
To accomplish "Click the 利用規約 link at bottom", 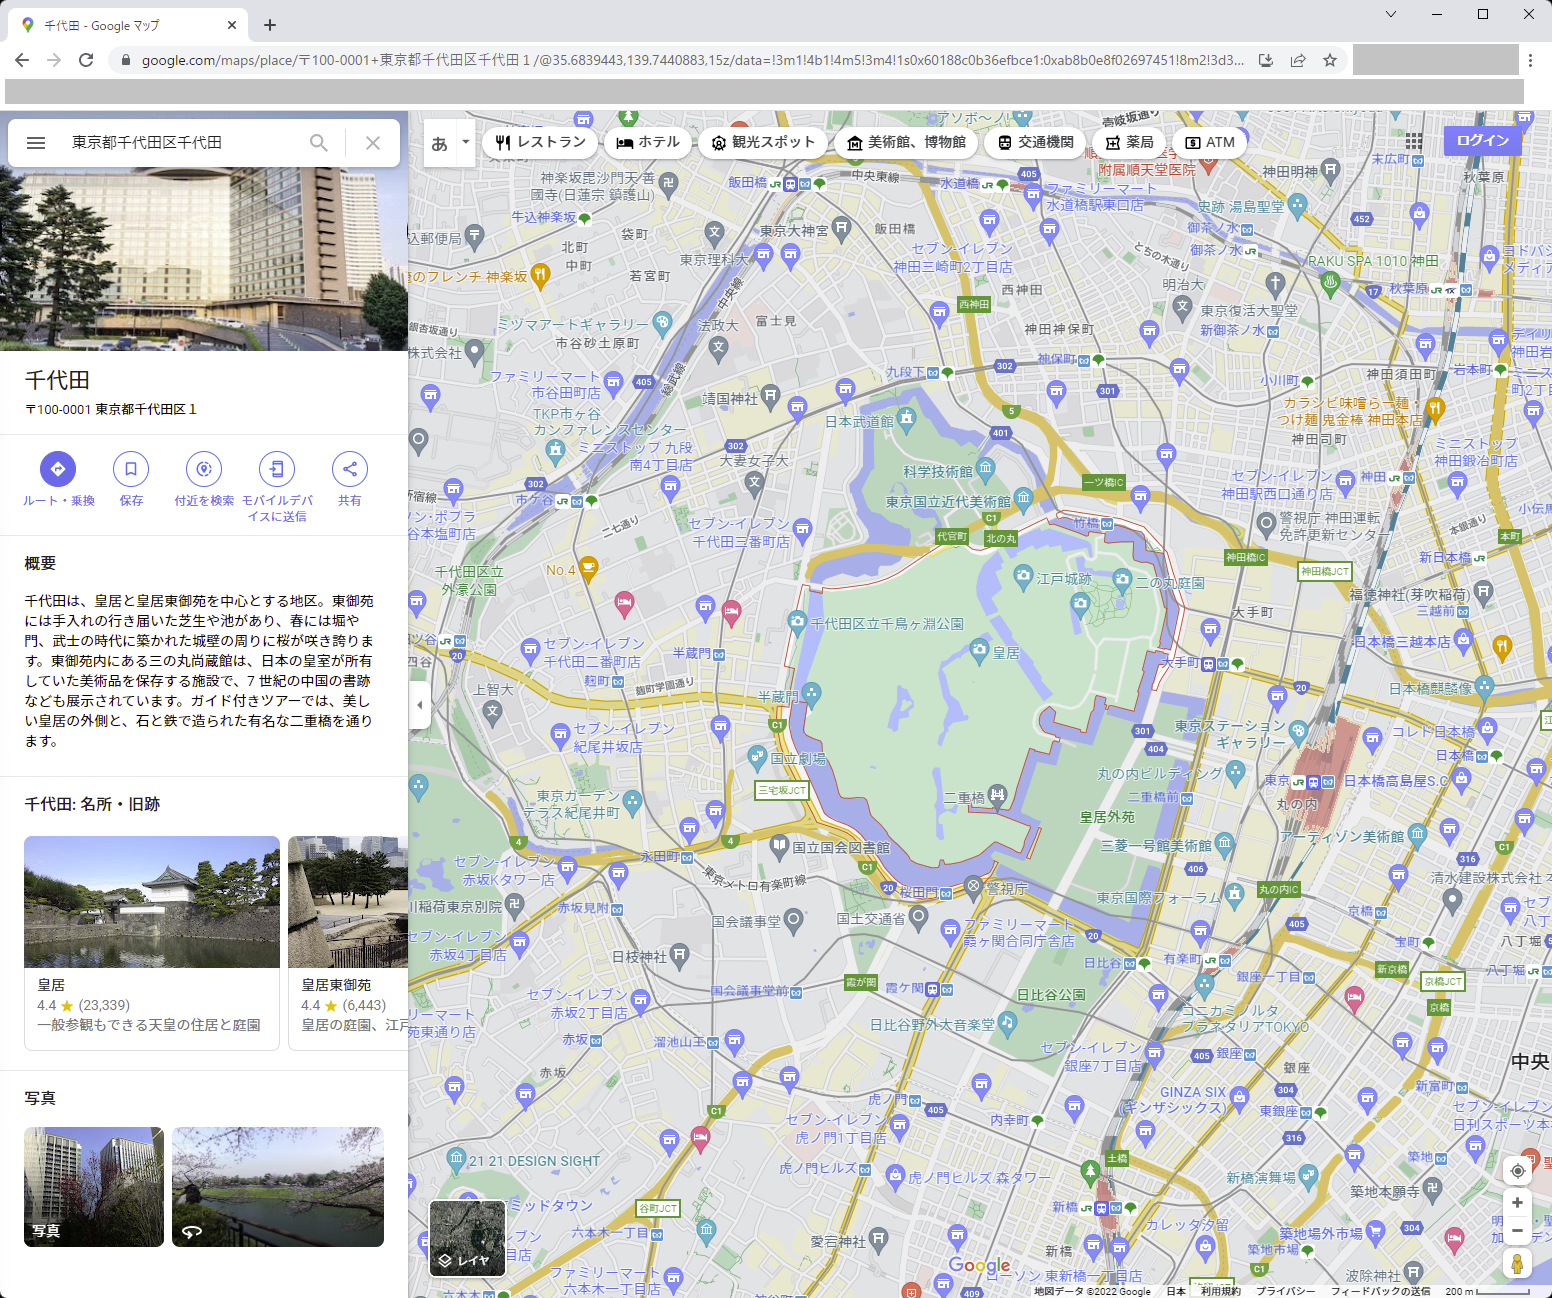I will (1220, 1291).
